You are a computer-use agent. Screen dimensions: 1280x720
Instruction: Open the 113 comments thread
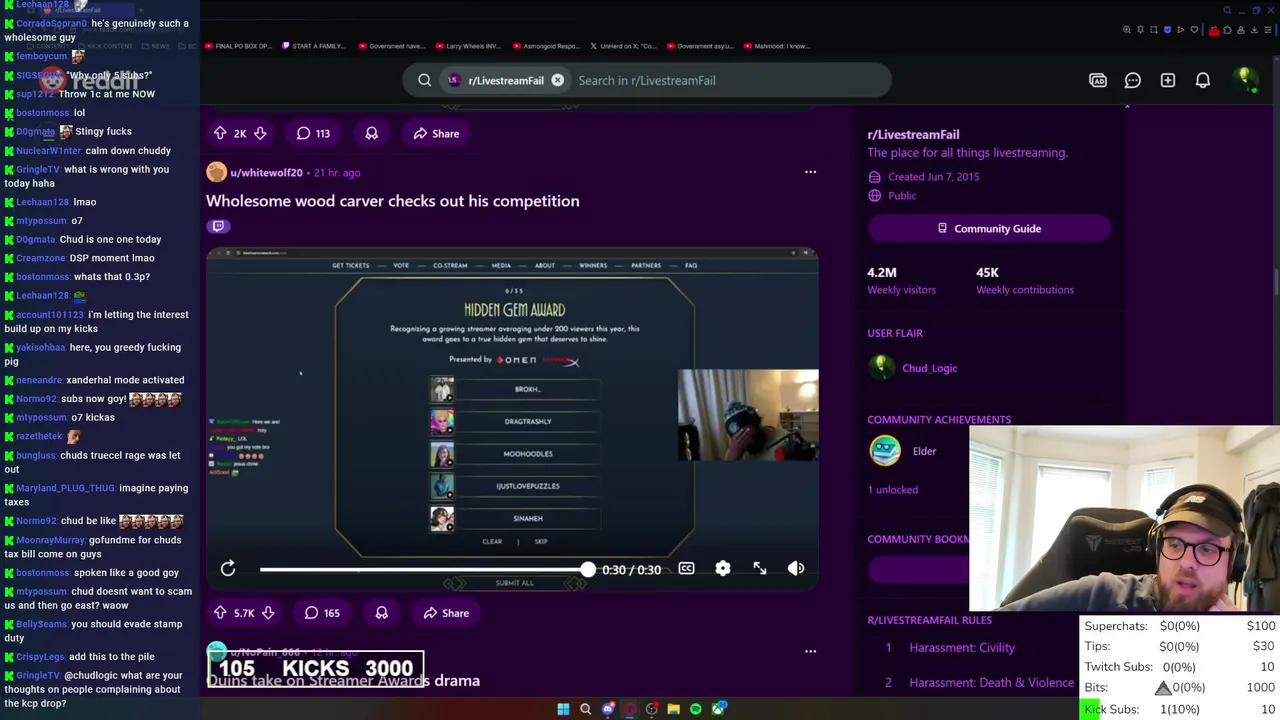point(313,133)
